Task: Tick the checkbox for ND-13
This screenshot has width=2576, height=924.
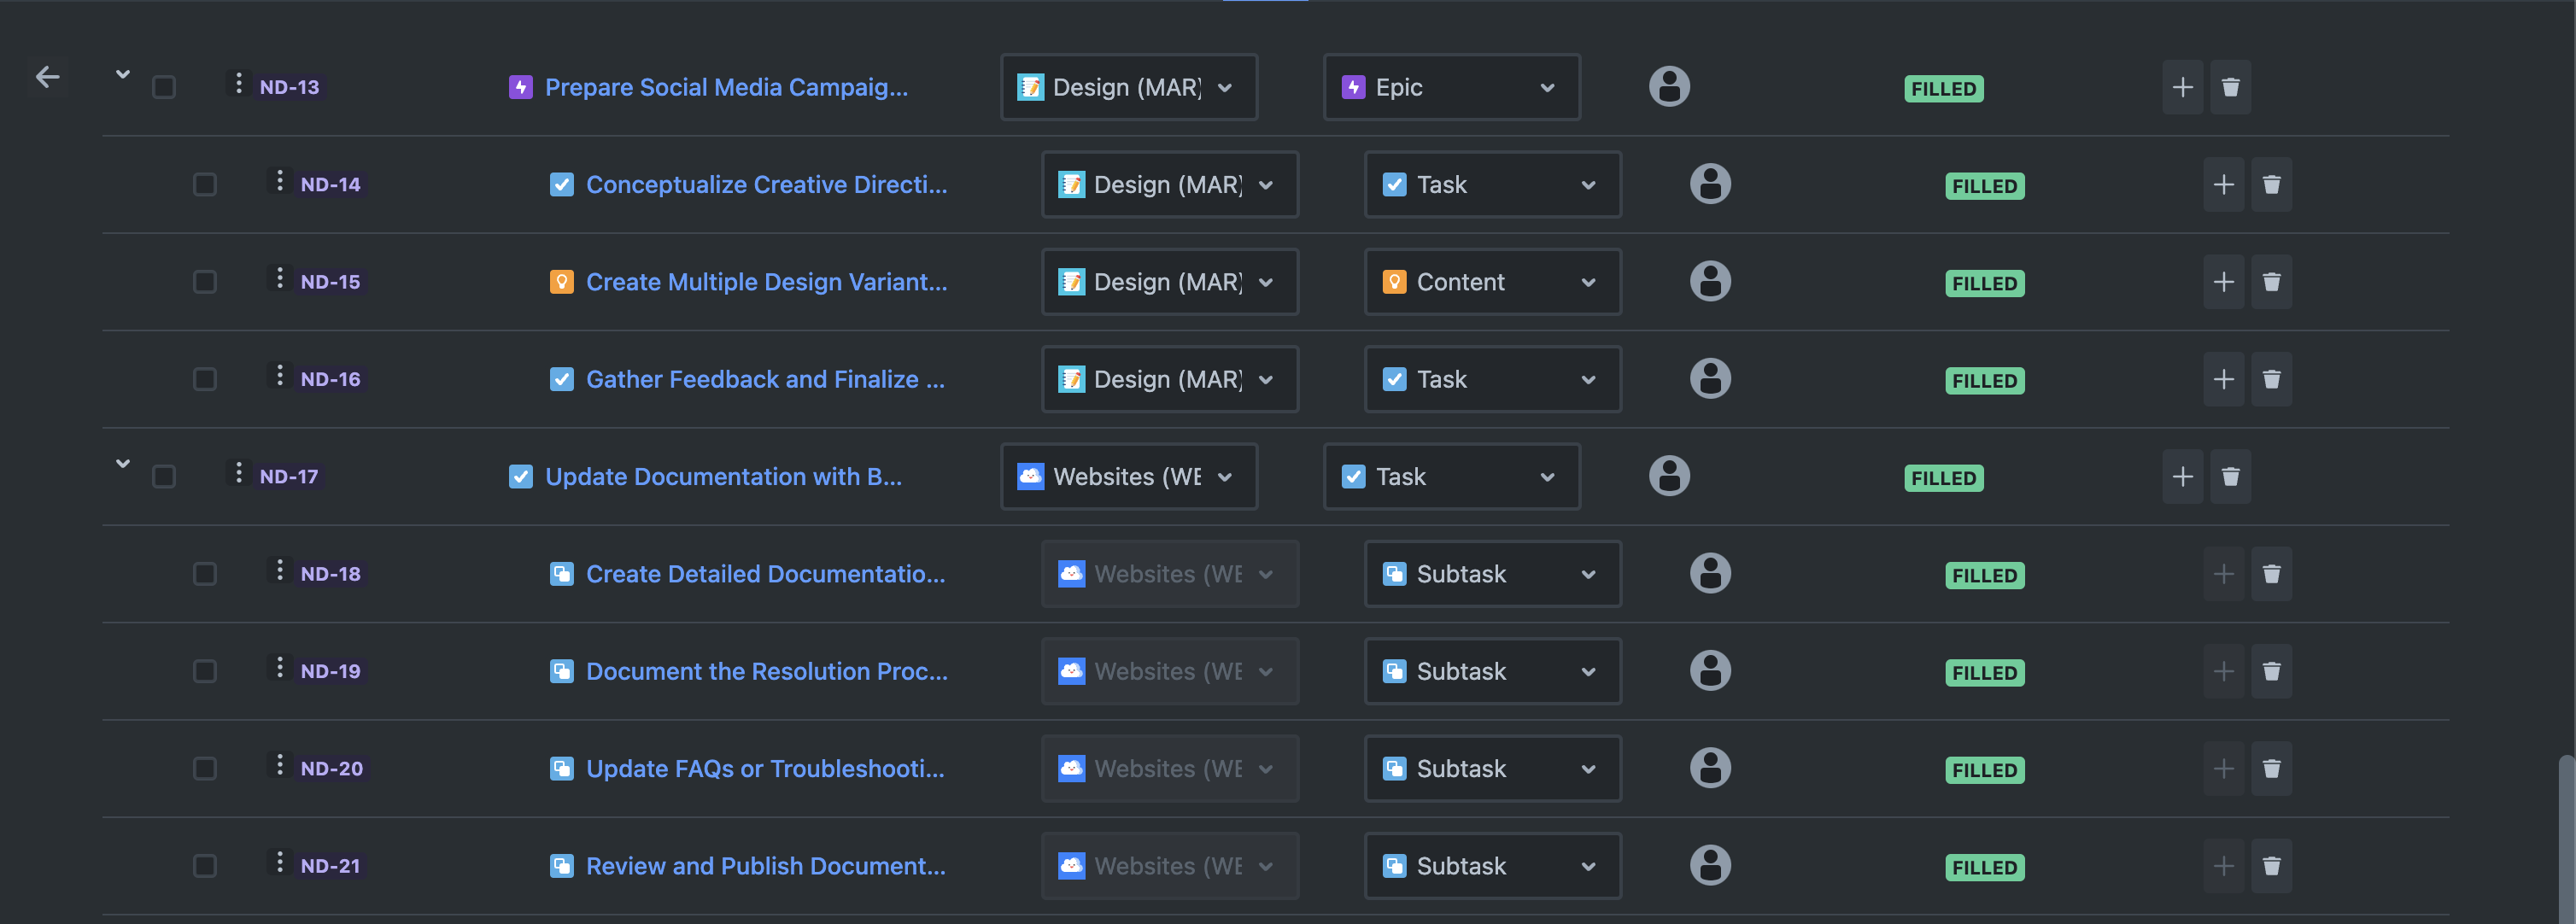Action: 164,88
